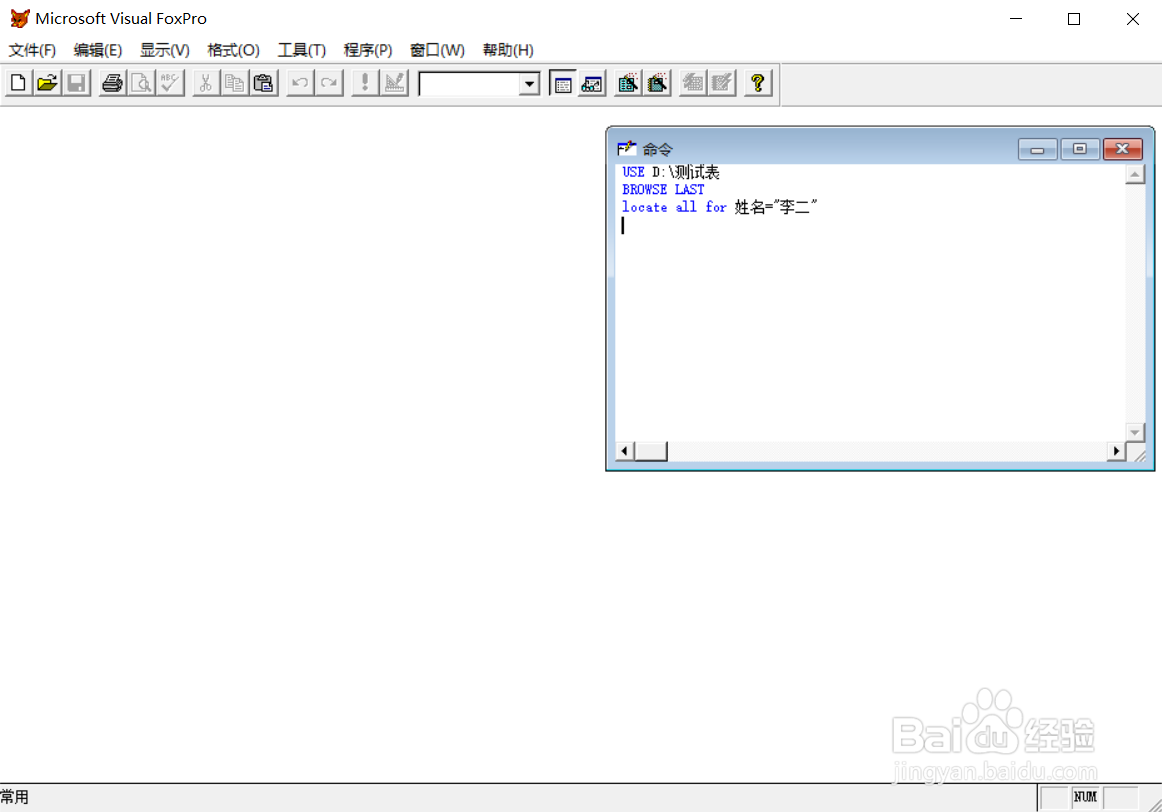
Task: Open the 格式(O) menu
Action: coord(233,50)
